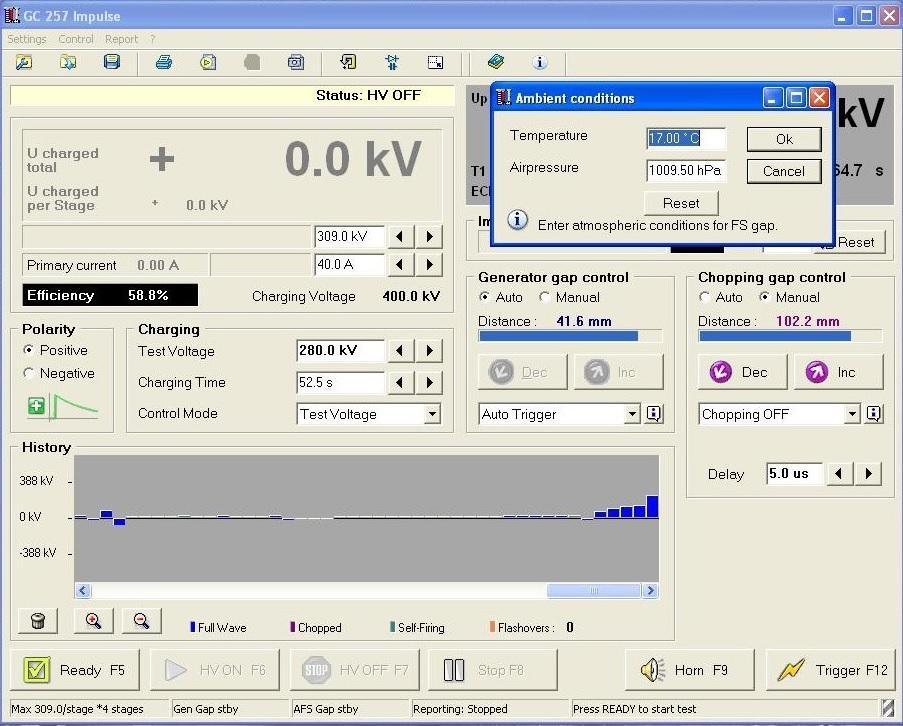
Task: Click the Temperature input field
Action: [685, 138]
